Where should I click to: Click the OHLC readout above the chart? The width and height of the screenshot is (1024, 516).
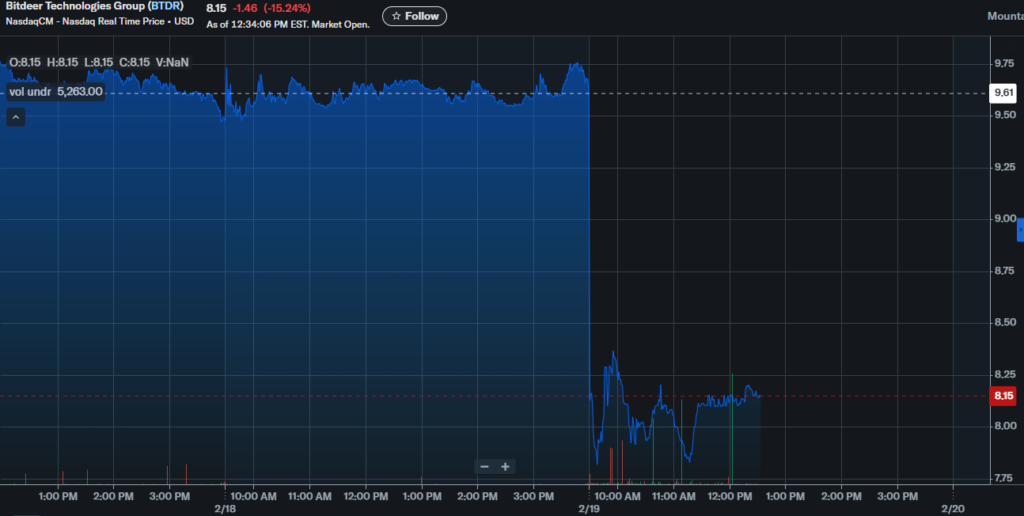pyautogui.click(x=98, y=62)
